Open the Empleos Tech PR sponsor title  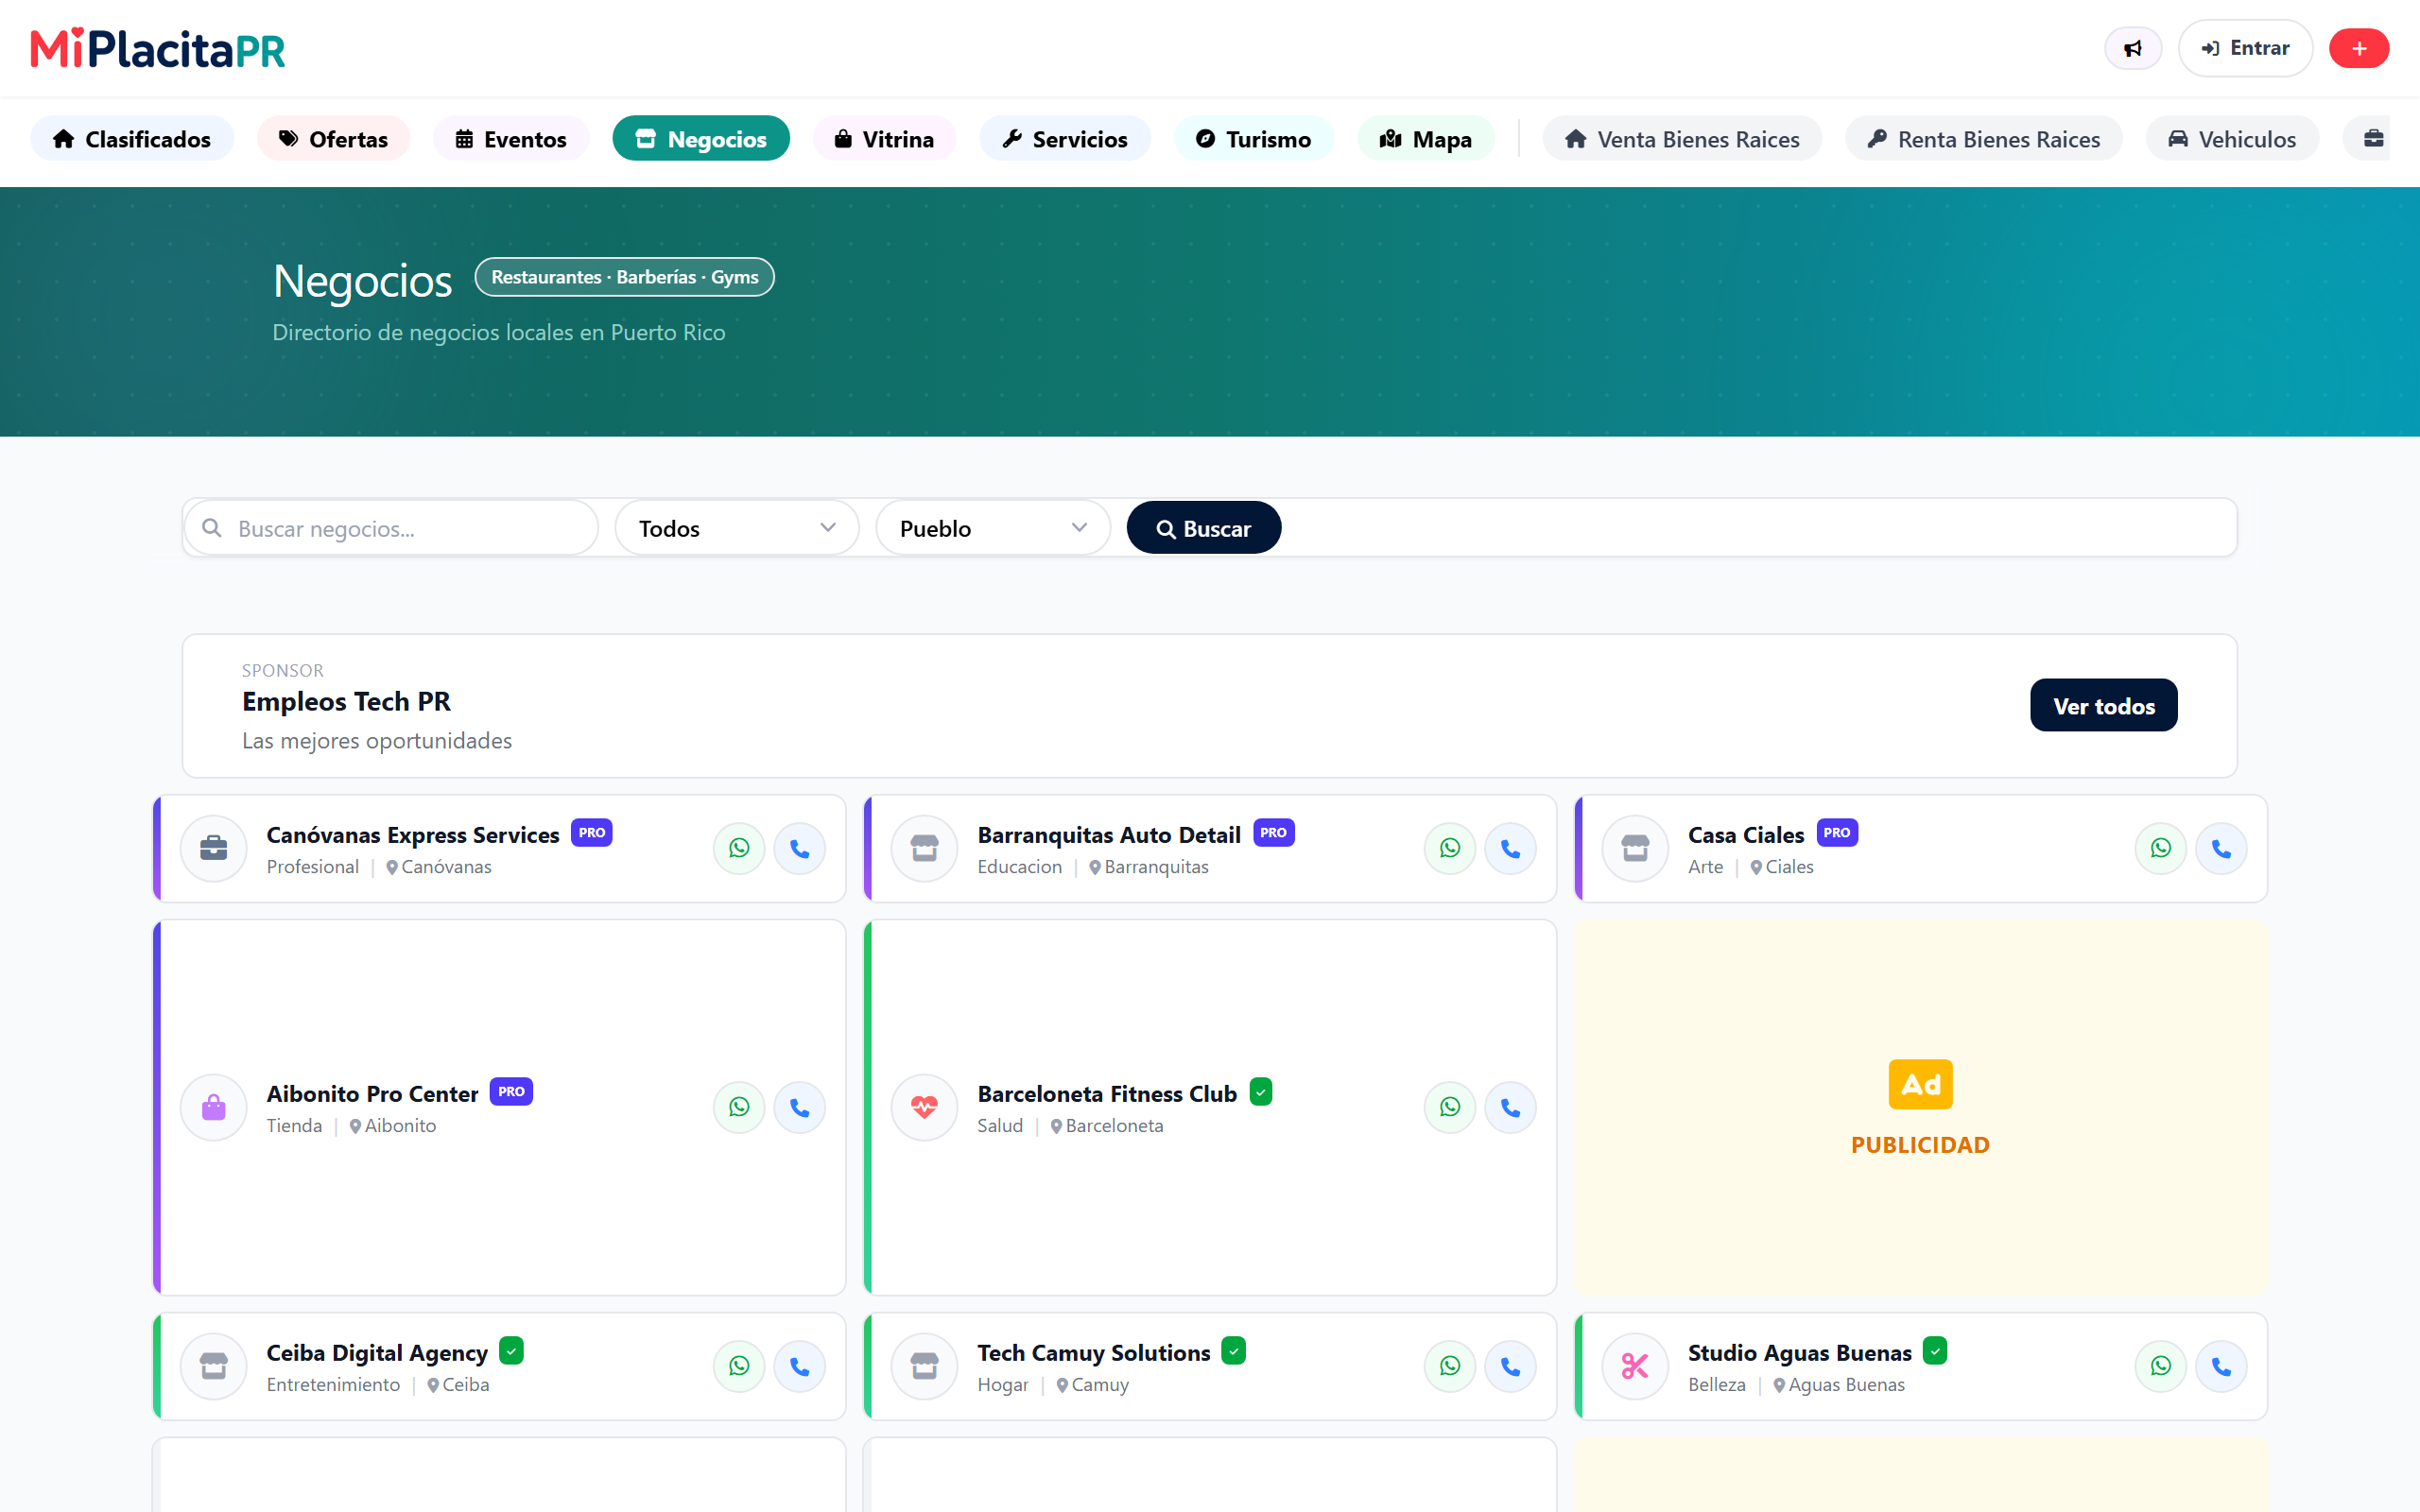pyautogui.click(x=346, y=702)
